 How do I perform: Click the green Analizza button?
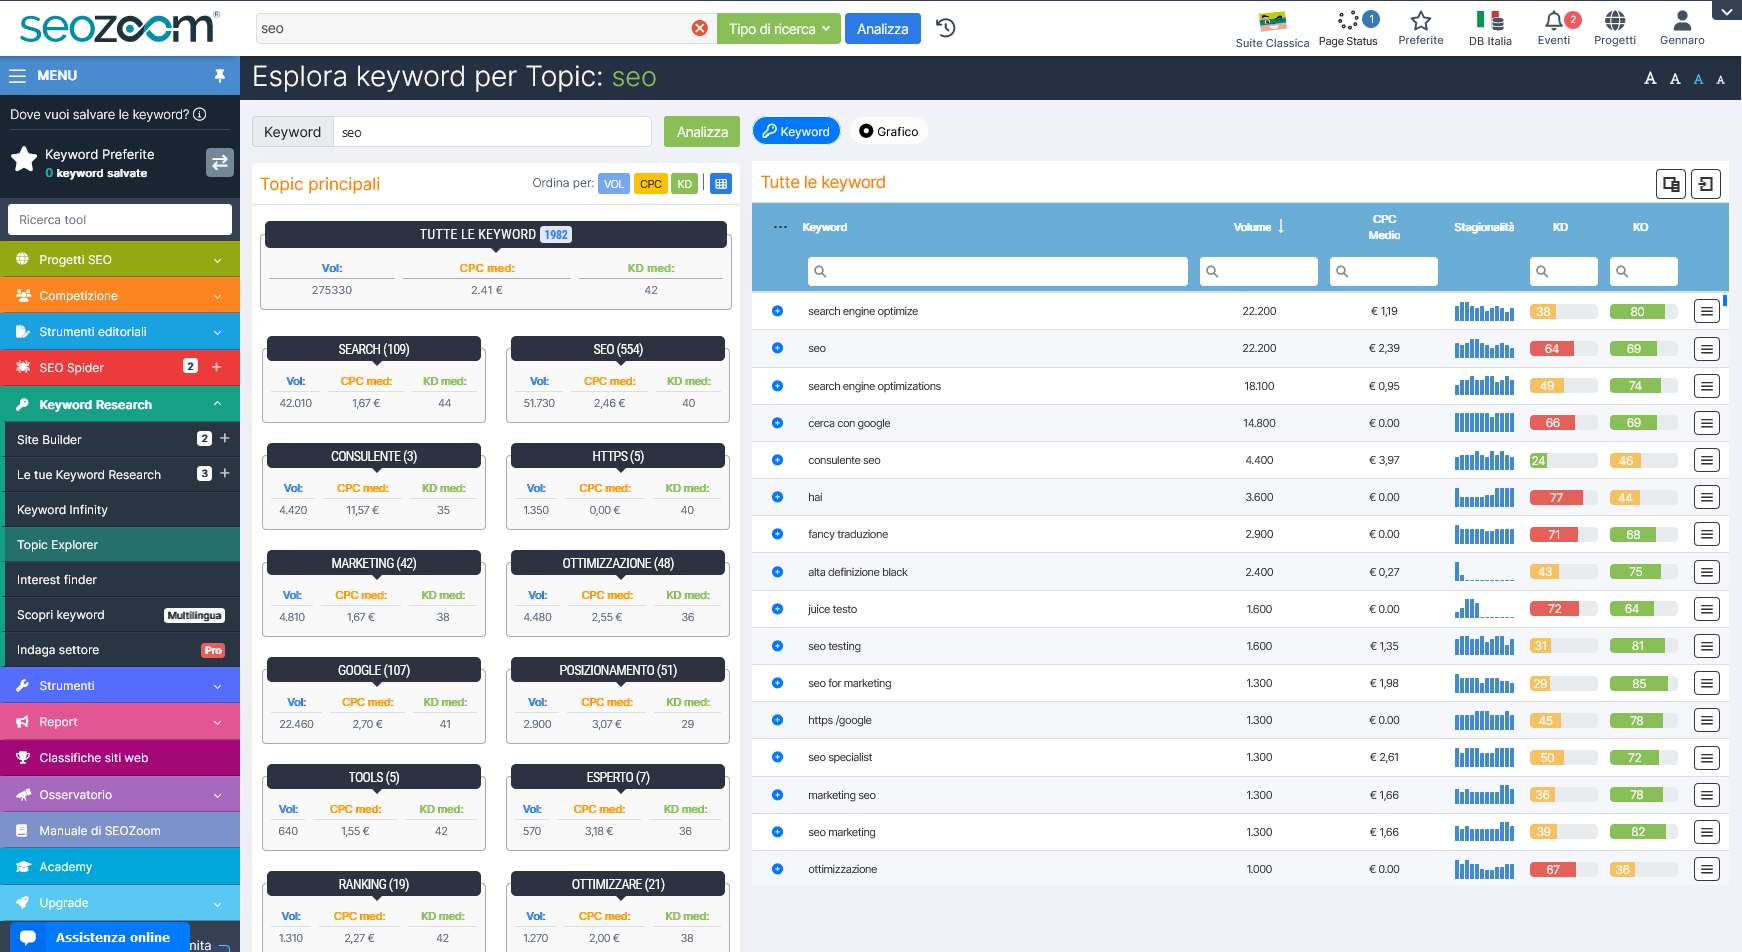click(701, 131)
